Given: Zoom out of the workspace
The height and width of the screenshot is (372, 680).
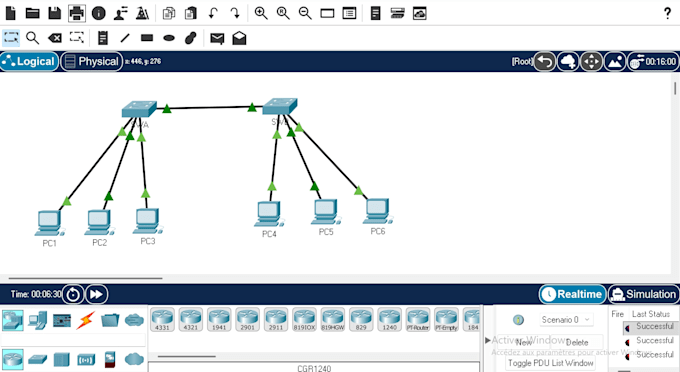Looking at the screenshot, I should point(305,13).
